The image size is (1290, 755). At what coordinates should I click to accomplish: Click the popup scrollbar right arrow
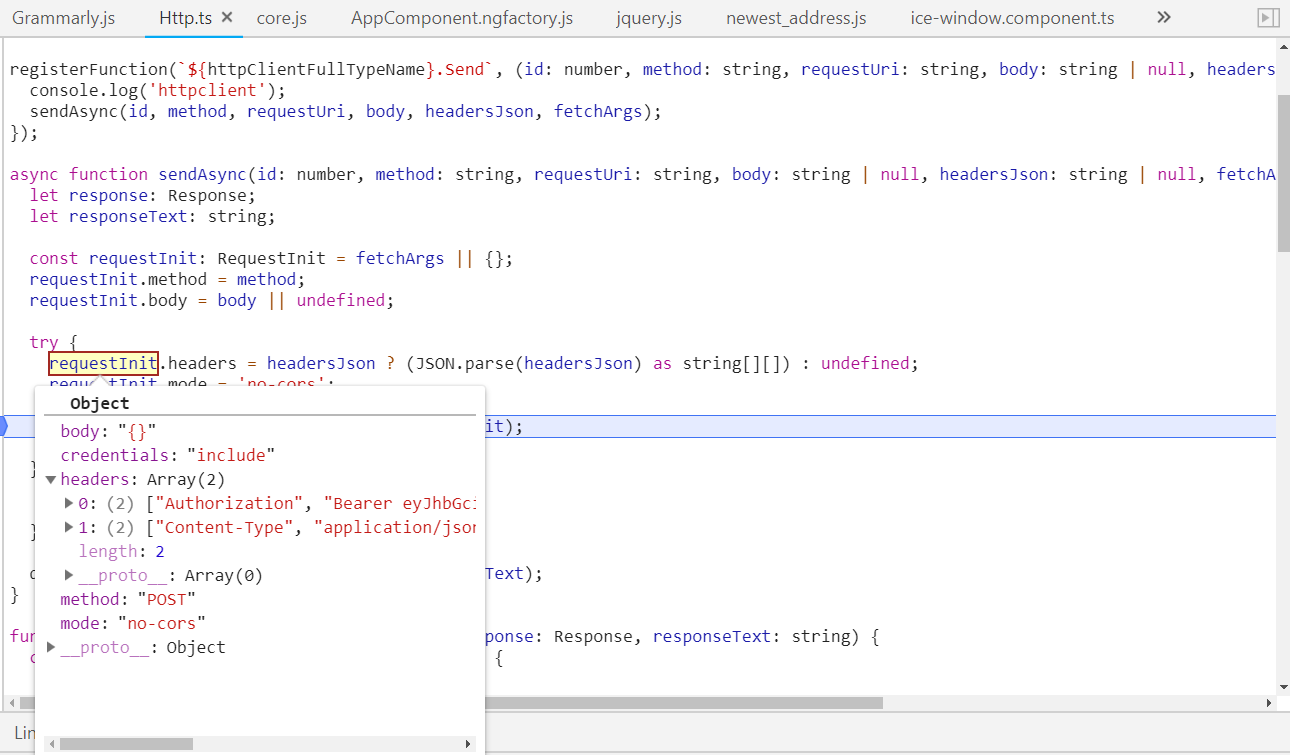click(x=467, y=744)
